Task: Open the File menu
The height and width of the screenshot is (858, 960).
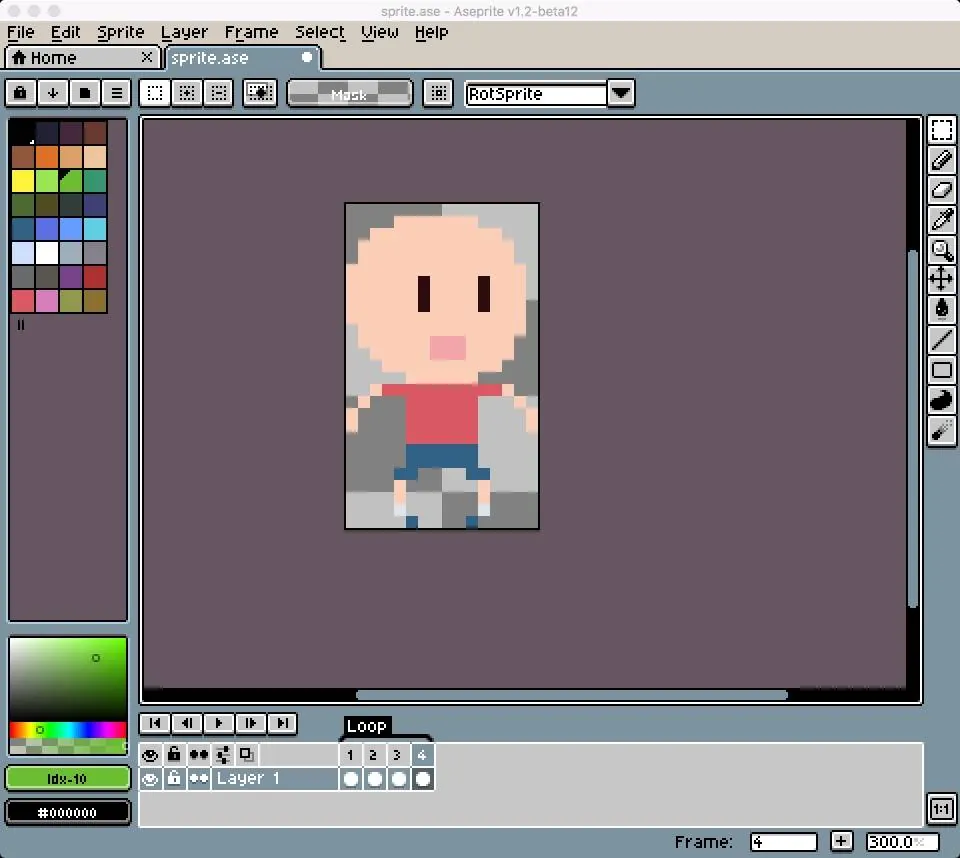Action: pyautogui.click(x=20, y=32)
